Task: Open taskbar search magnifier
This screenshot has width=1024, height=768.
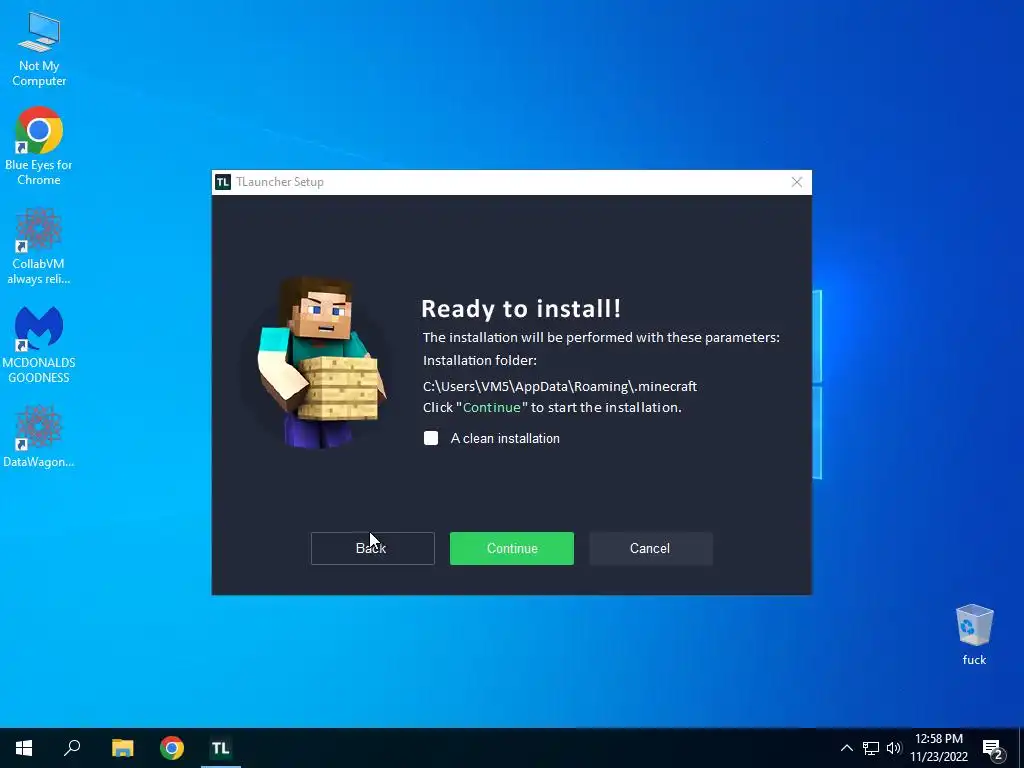Action: click(x=72, y=748)
